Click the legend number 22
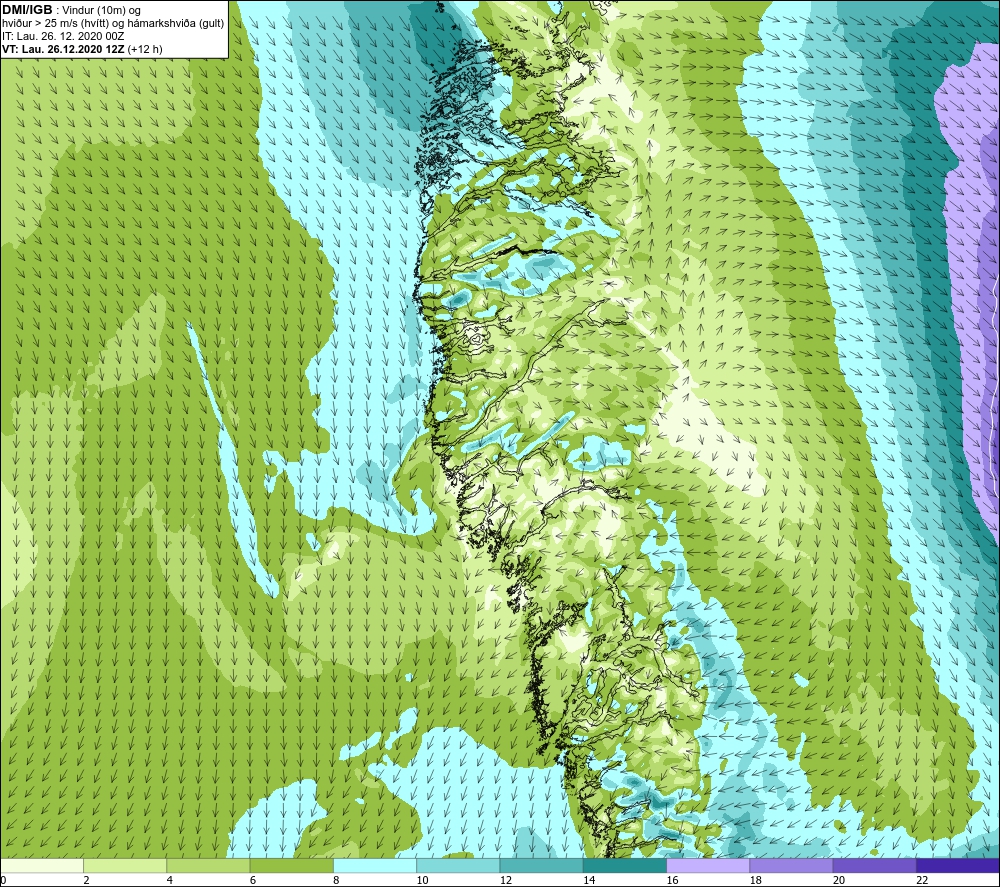This screenshot has width=1000, height=887. (x=922, y=880)
